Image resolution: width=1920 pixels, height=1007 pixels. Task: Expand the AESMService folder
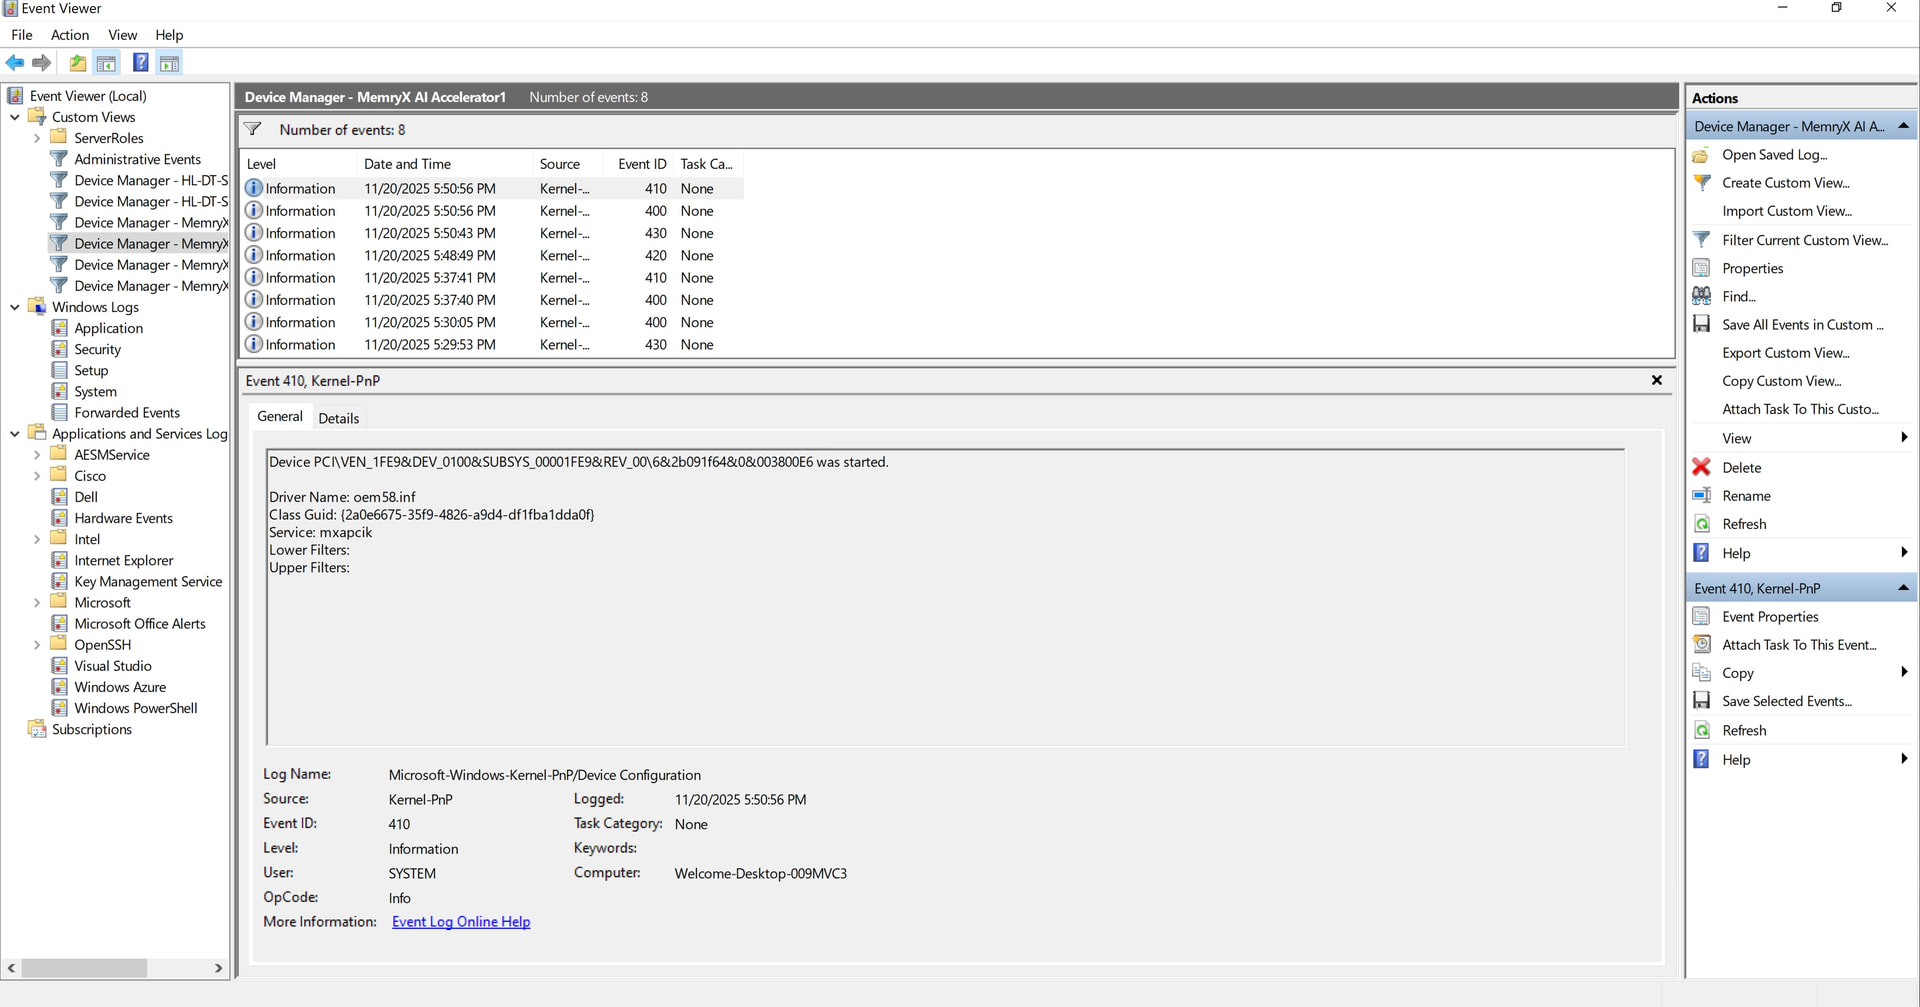coord(37,455)
